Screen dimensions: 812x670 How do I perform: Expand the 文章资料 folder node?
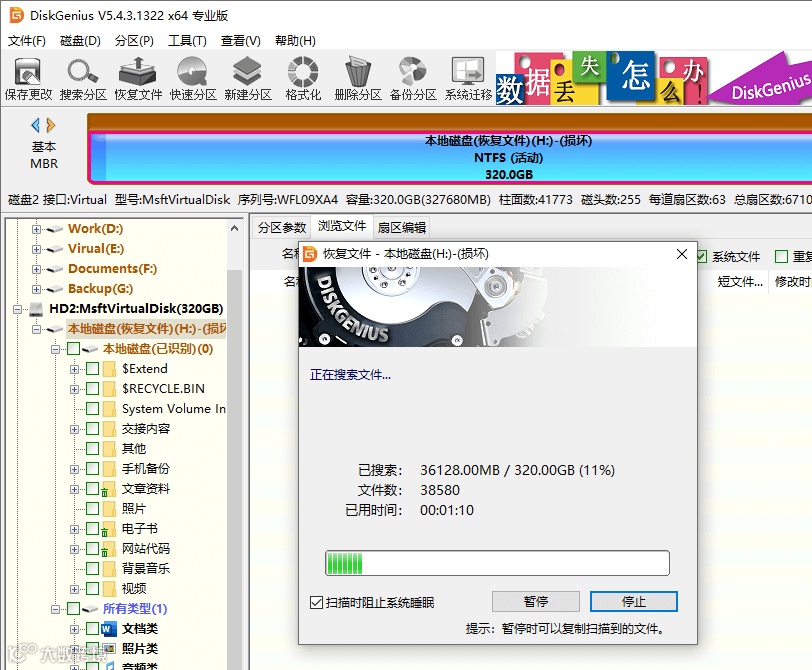tap(75, 489)
